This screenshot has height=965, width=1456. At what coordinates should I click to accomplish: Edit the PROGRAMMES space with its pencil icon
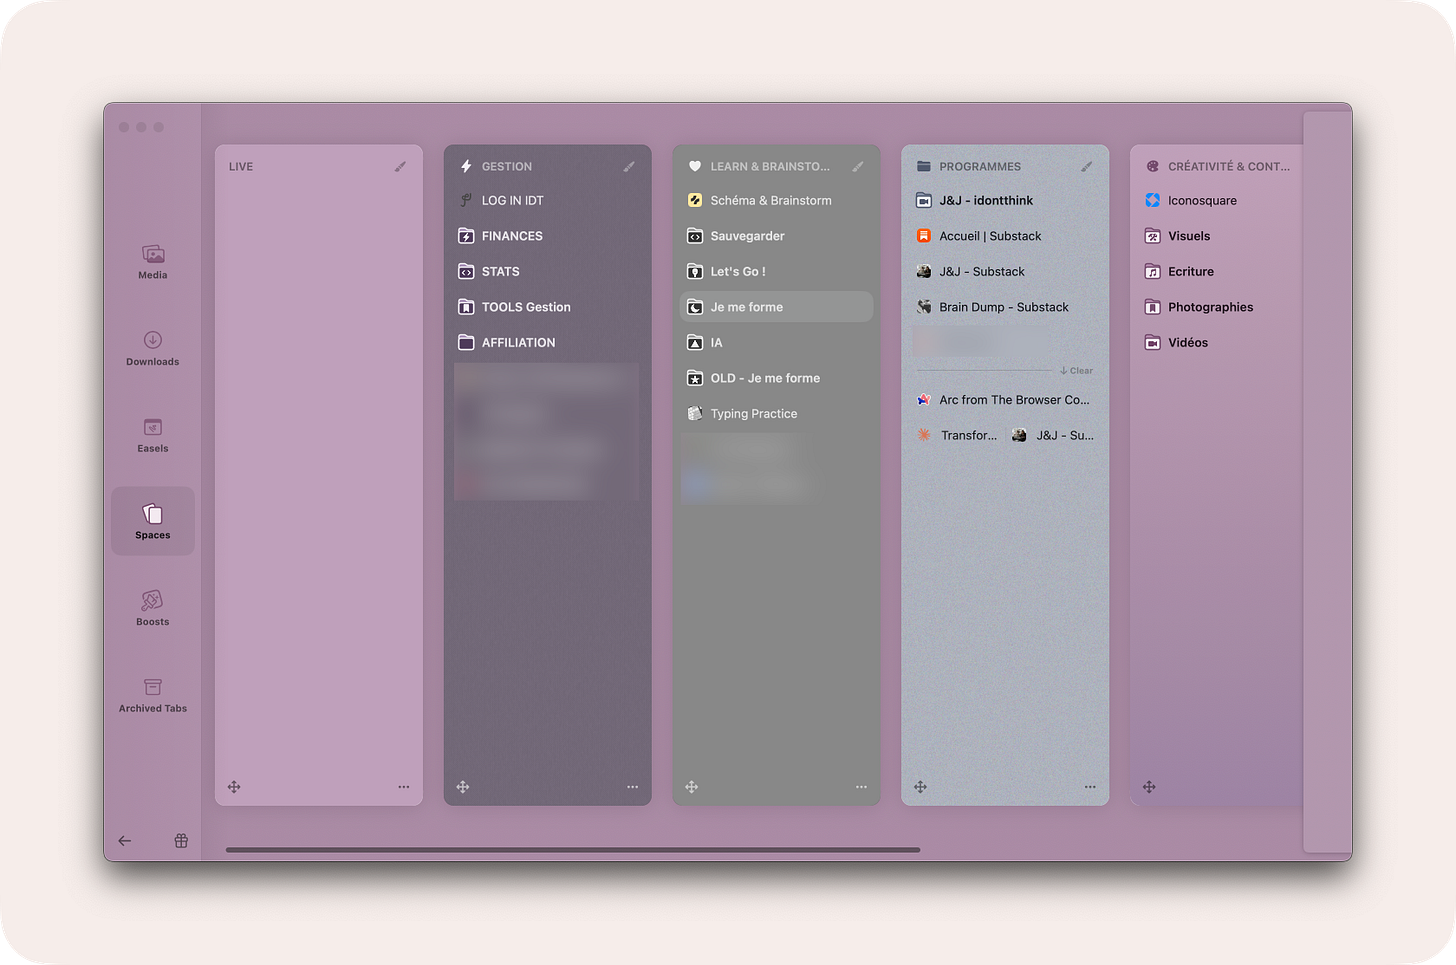(1087, 167)
